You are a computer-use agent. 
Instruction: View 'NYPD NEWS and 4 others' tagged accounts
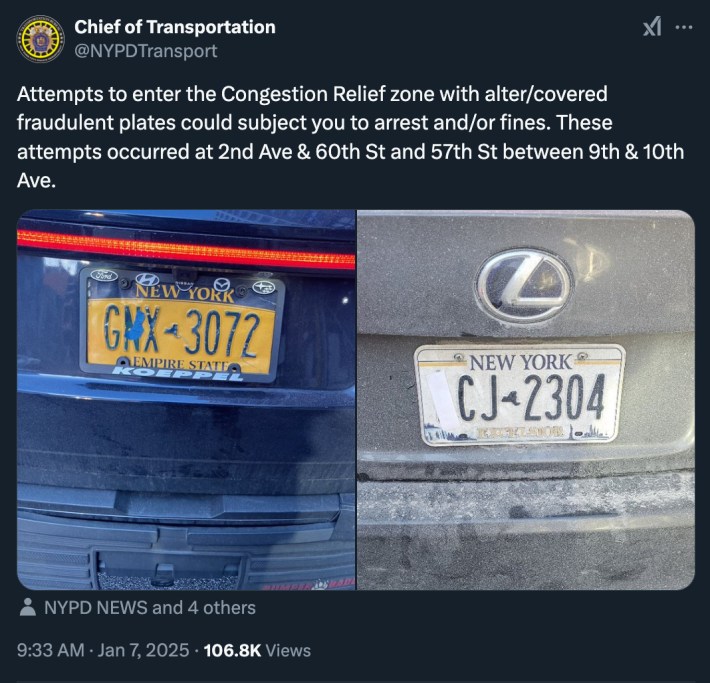150,607
